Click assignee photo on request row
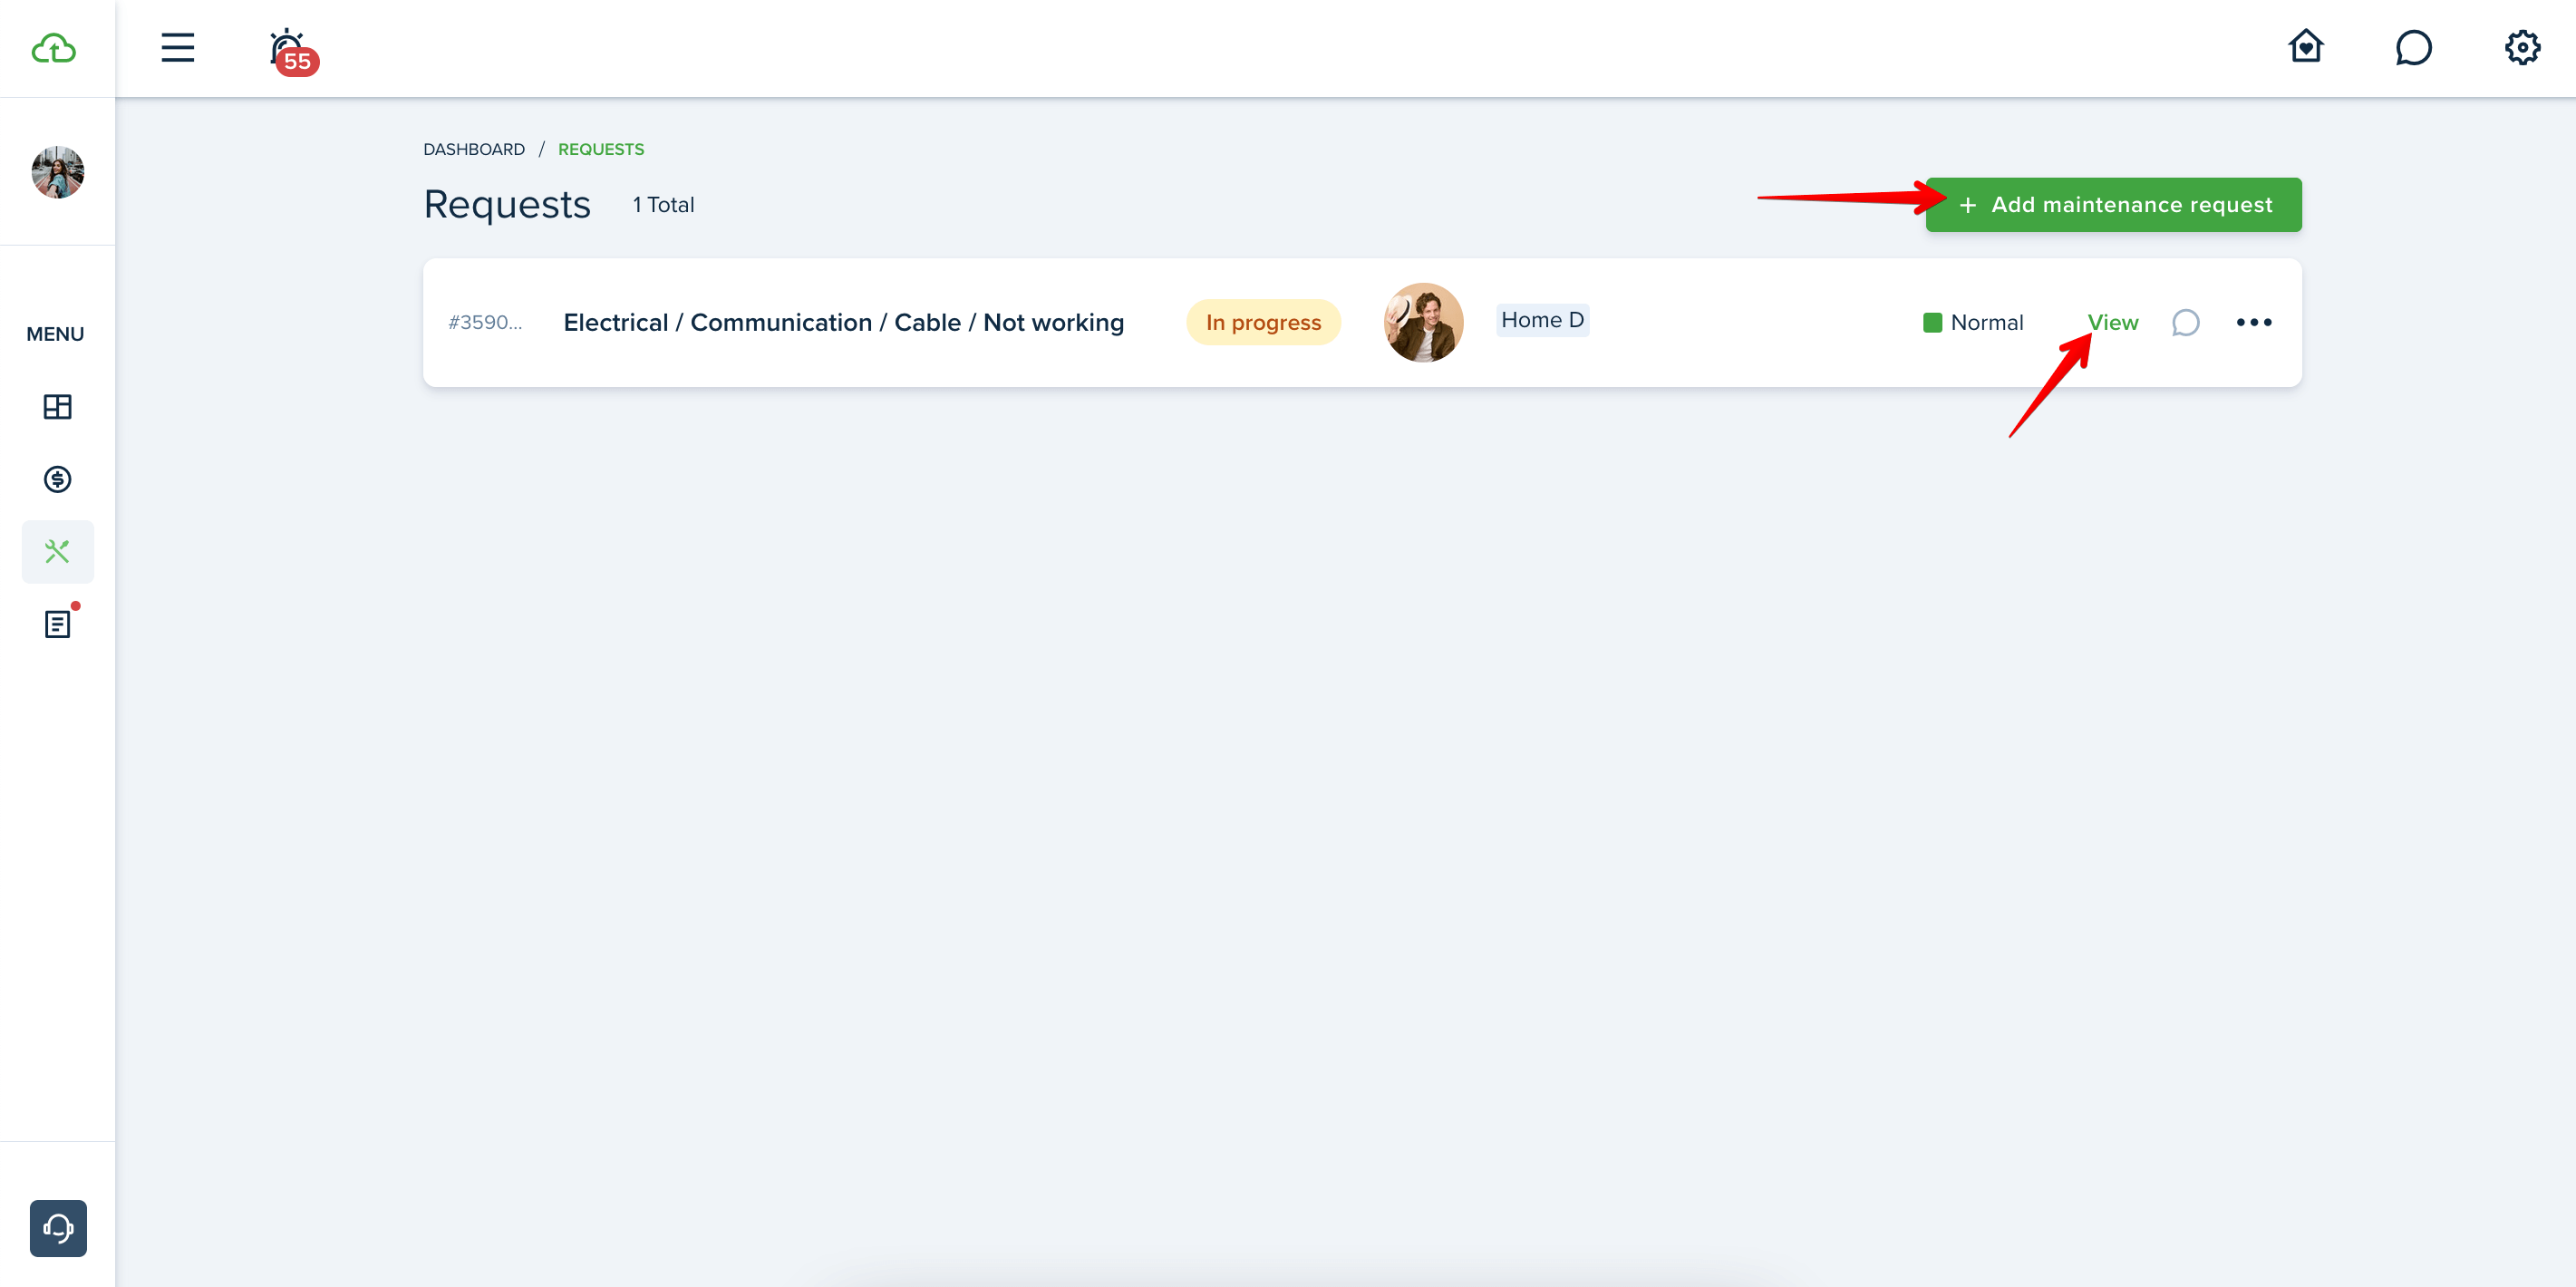Viewport: 2576px width, 1287px height. pyautogui.click(x=1423, y=322)
